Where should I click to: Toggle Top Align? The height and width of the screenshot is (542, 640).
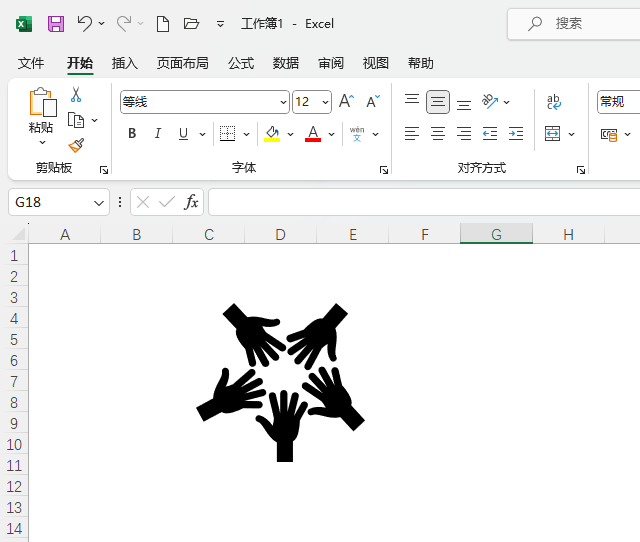click(x=412, y=100)
